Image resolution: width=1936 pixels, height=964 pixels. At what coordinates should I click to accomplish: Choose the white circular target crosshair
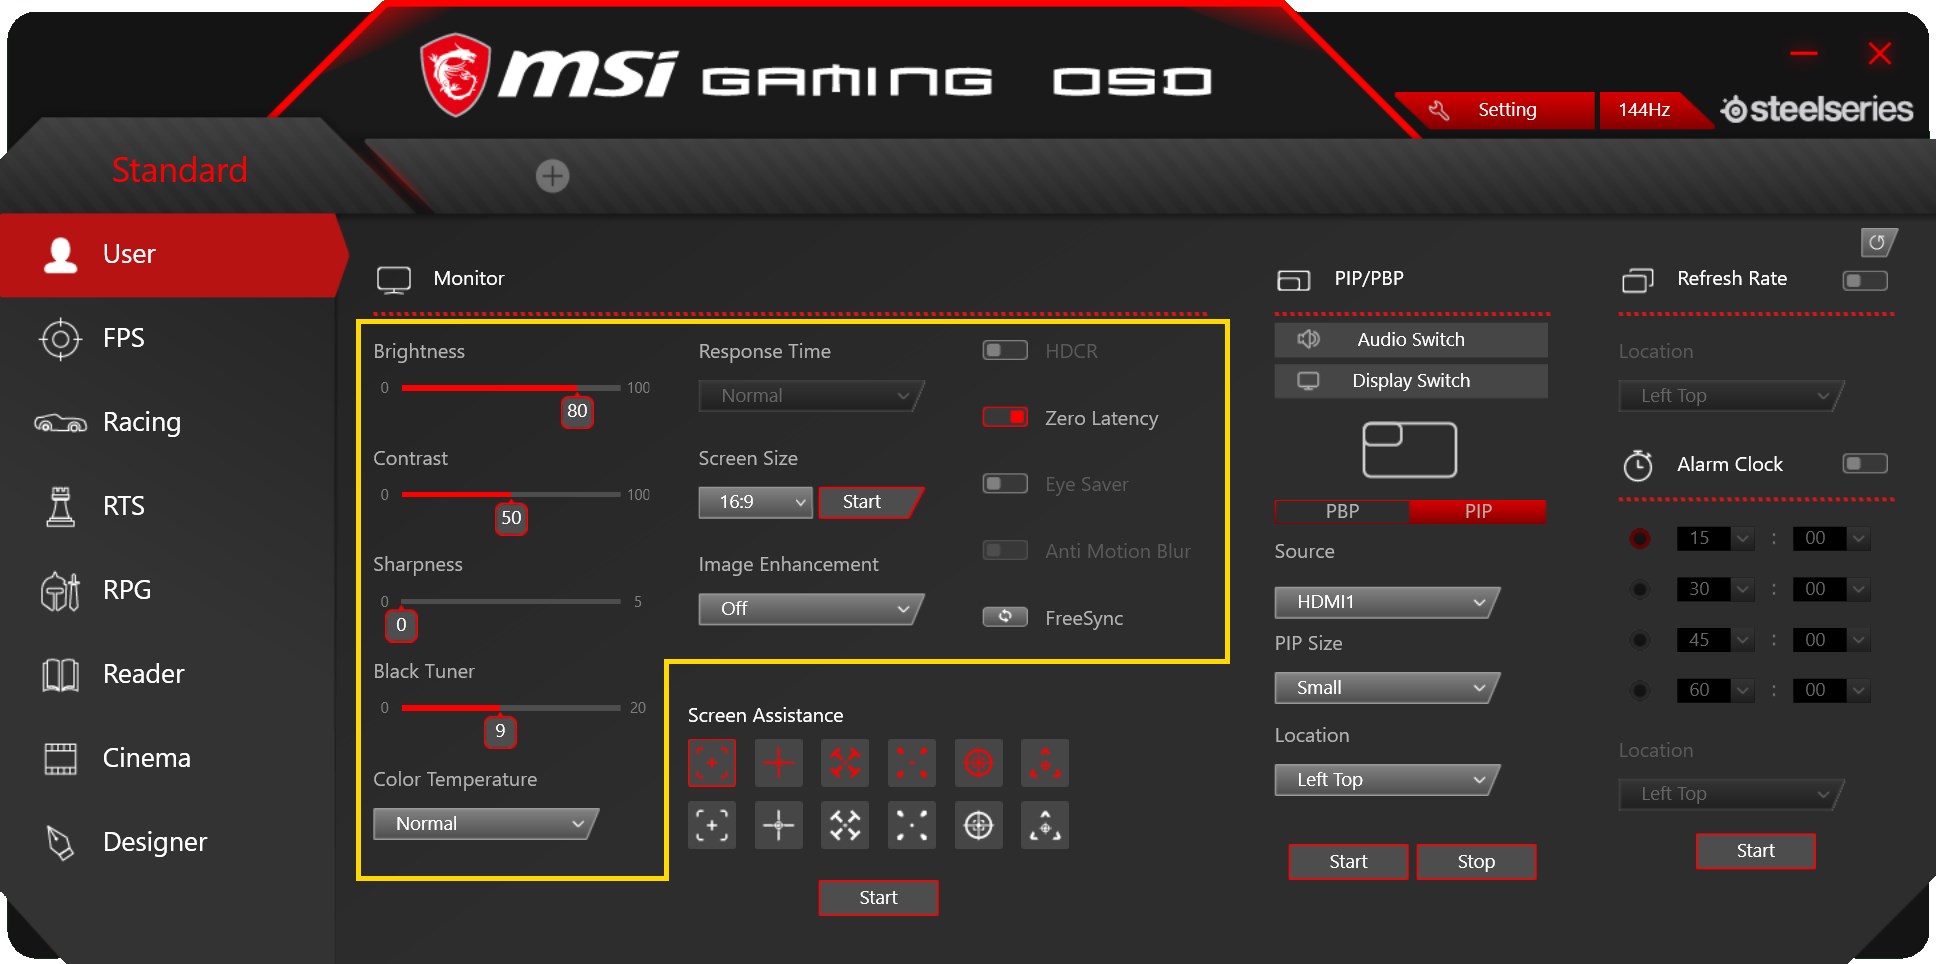point(978,825)
